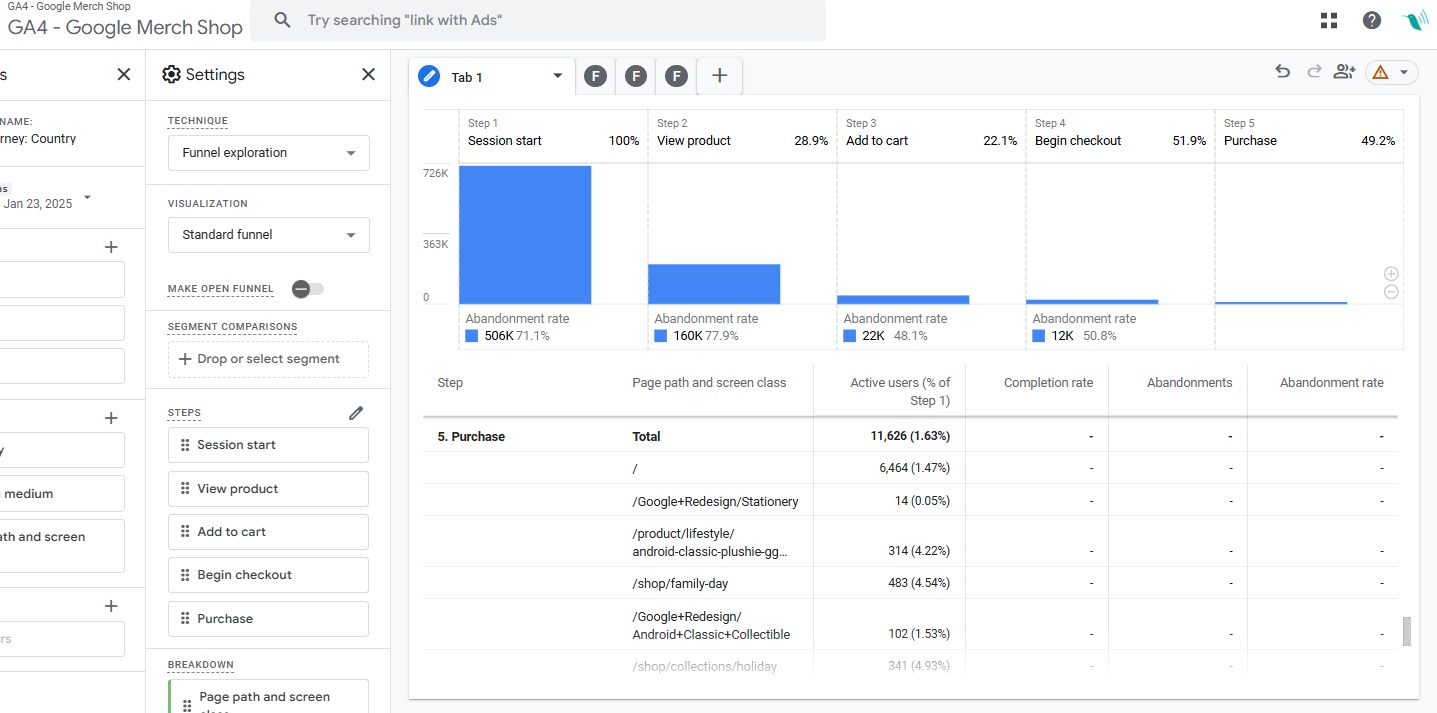This screenshot has height=713, width=1437.
Task: Switch to the third F tab
Action: point(677,76)
